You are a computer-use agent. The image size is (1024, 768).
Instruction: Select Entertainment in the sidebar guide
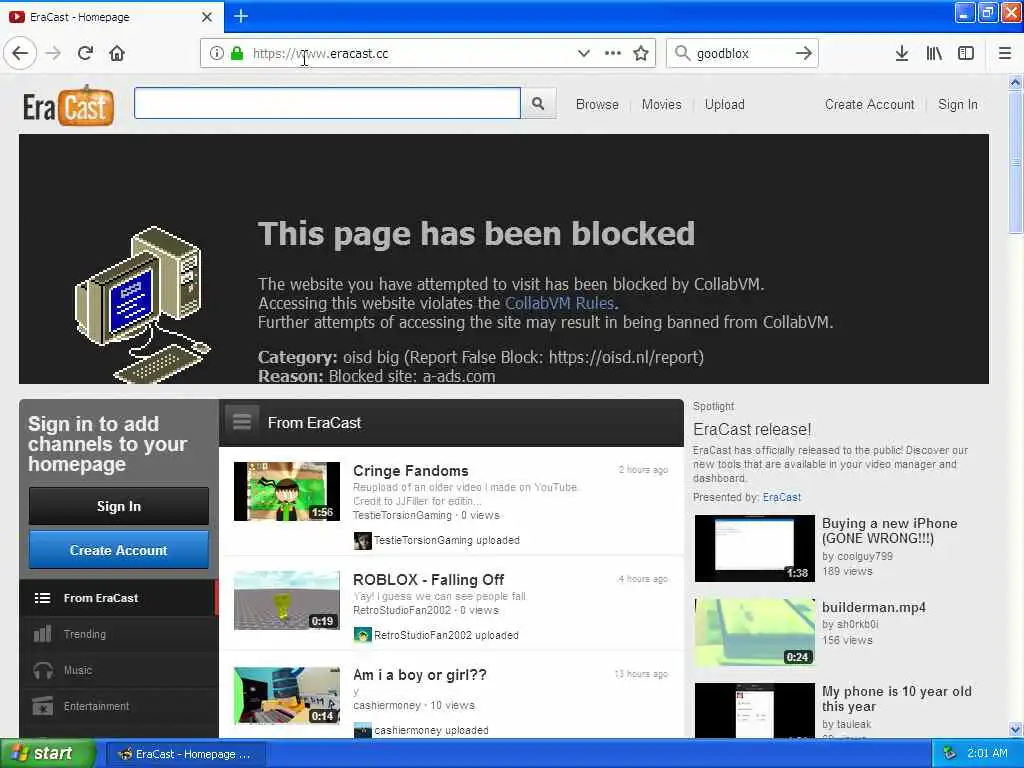tap(118, 706)
